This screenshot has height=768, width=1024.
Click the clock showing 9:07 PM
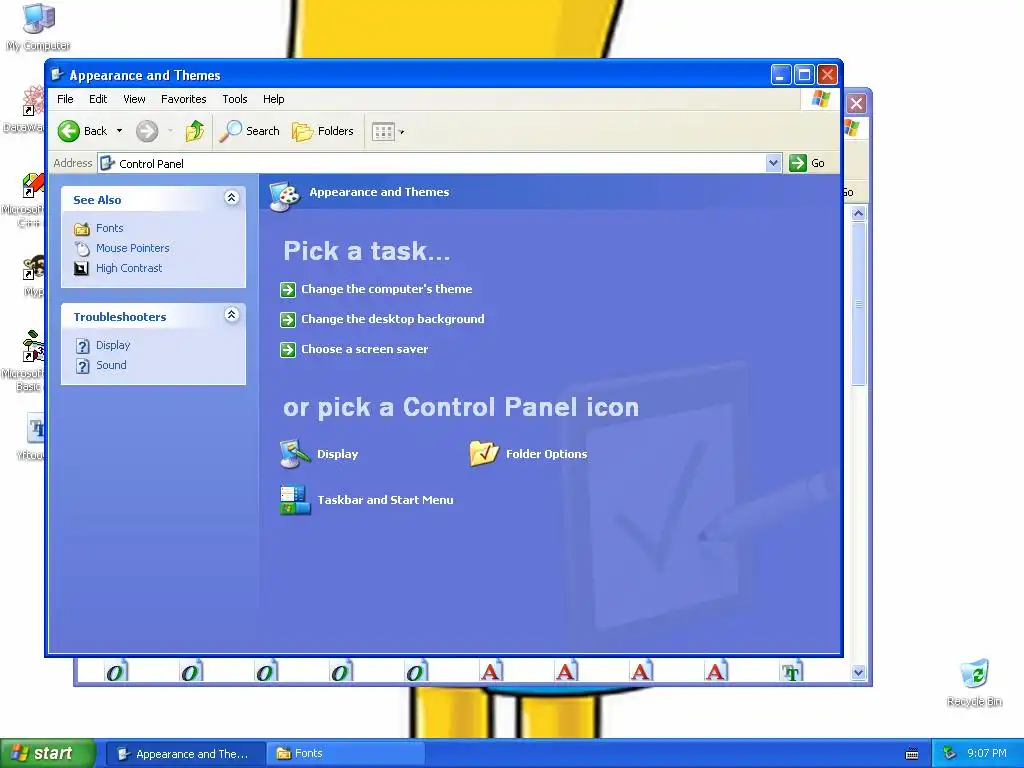(x=987, y=754)
